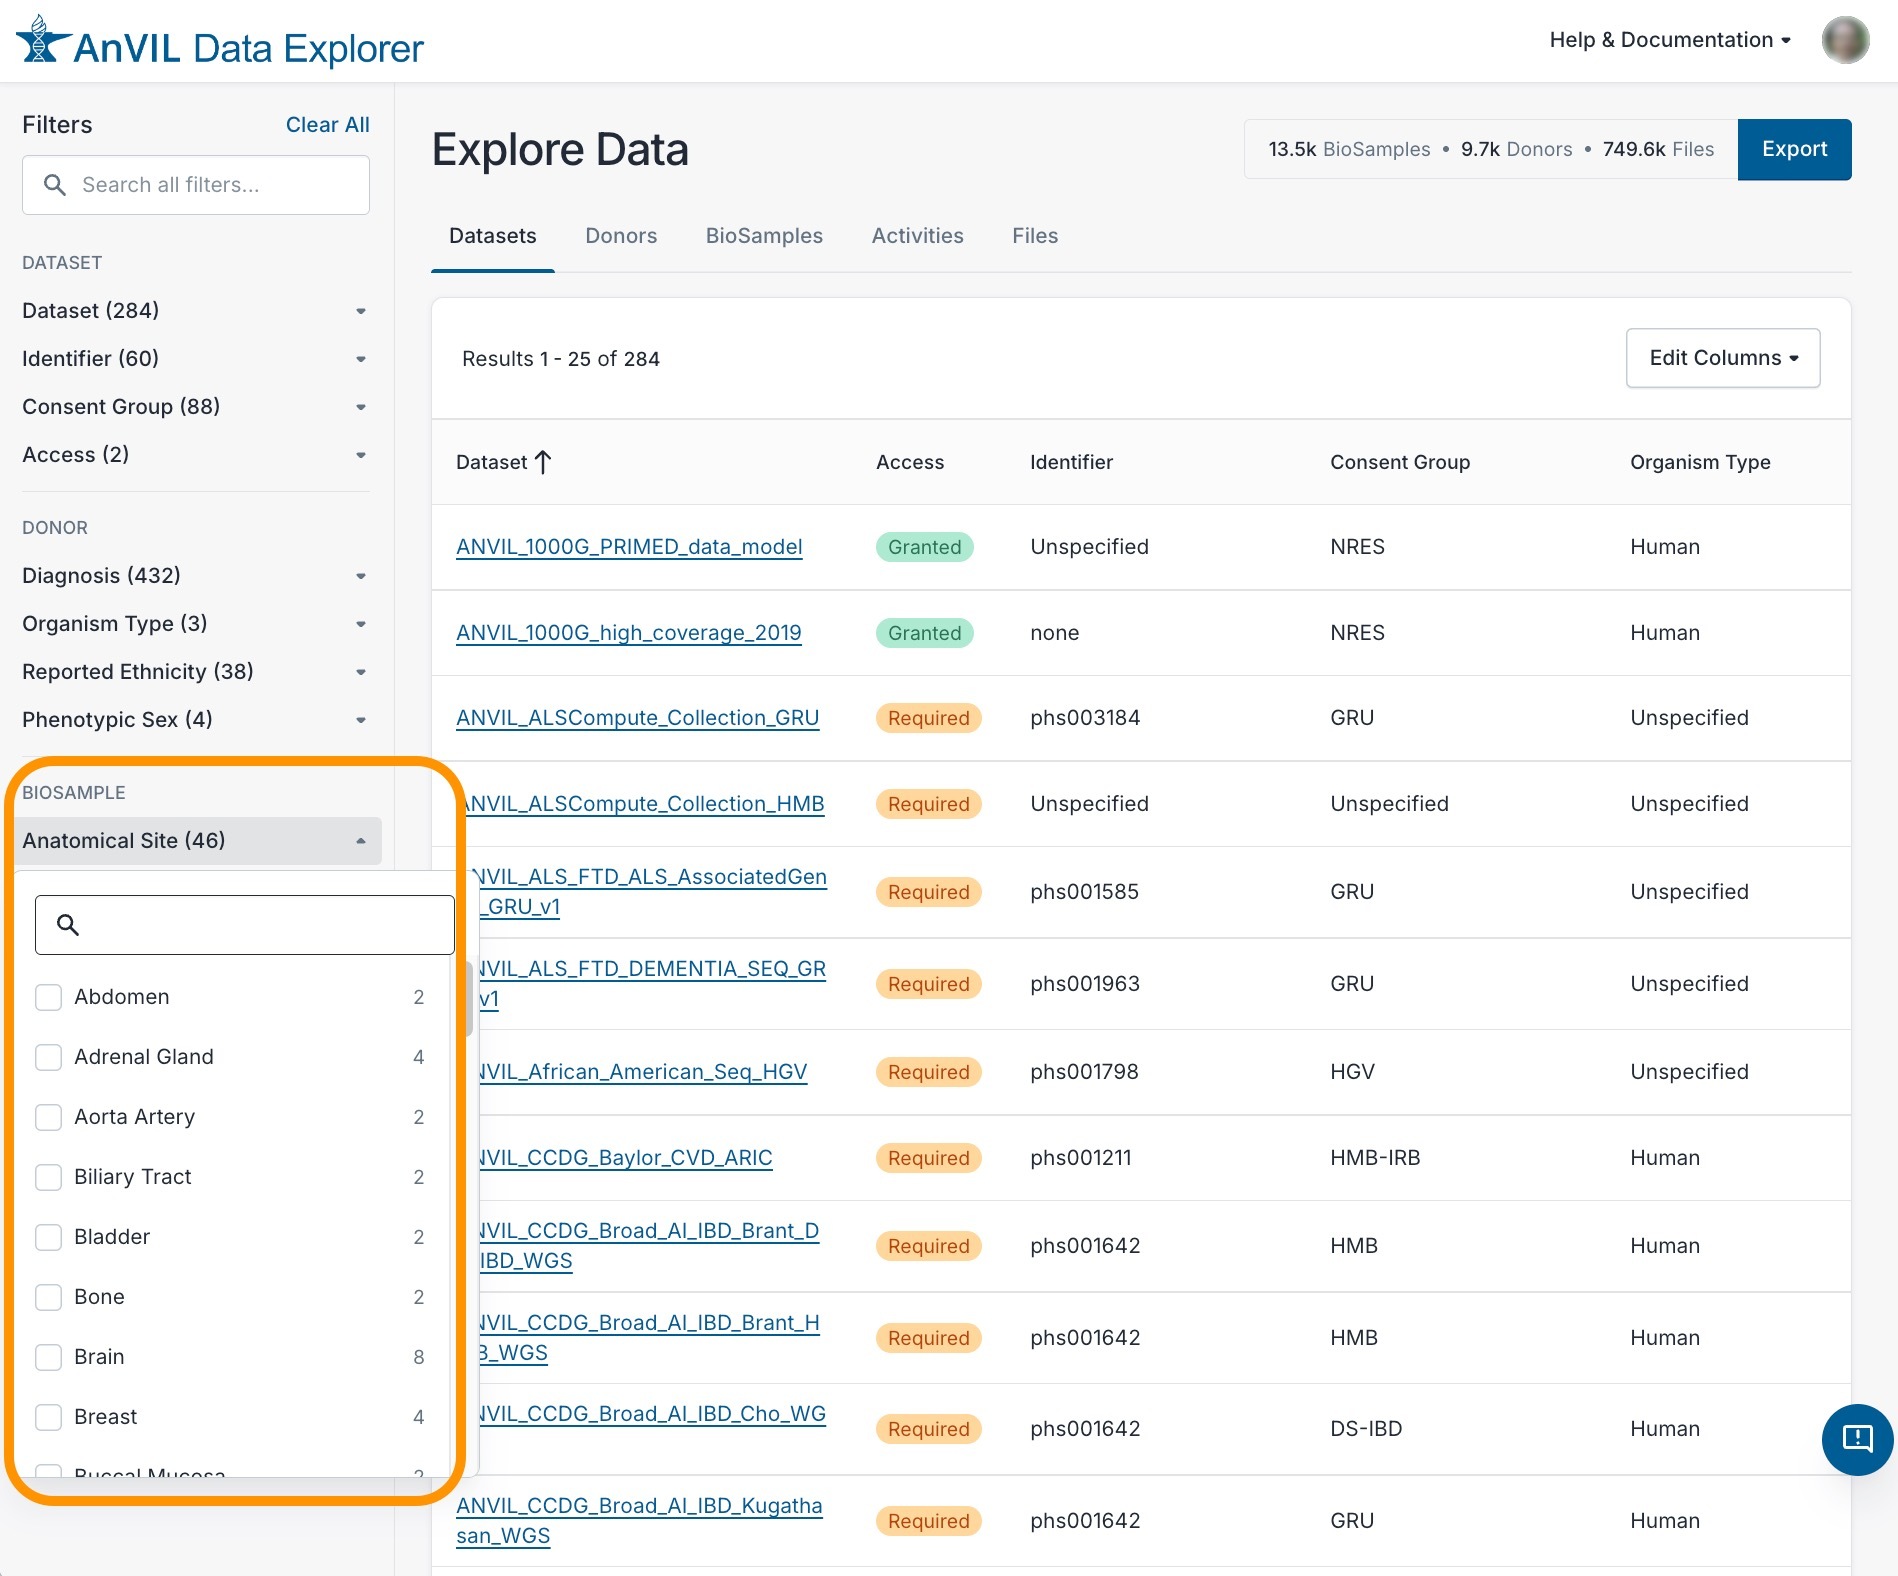1898x1576 pixels.
Task: Open the Edit Columns dropdown
Action: 1722,358
